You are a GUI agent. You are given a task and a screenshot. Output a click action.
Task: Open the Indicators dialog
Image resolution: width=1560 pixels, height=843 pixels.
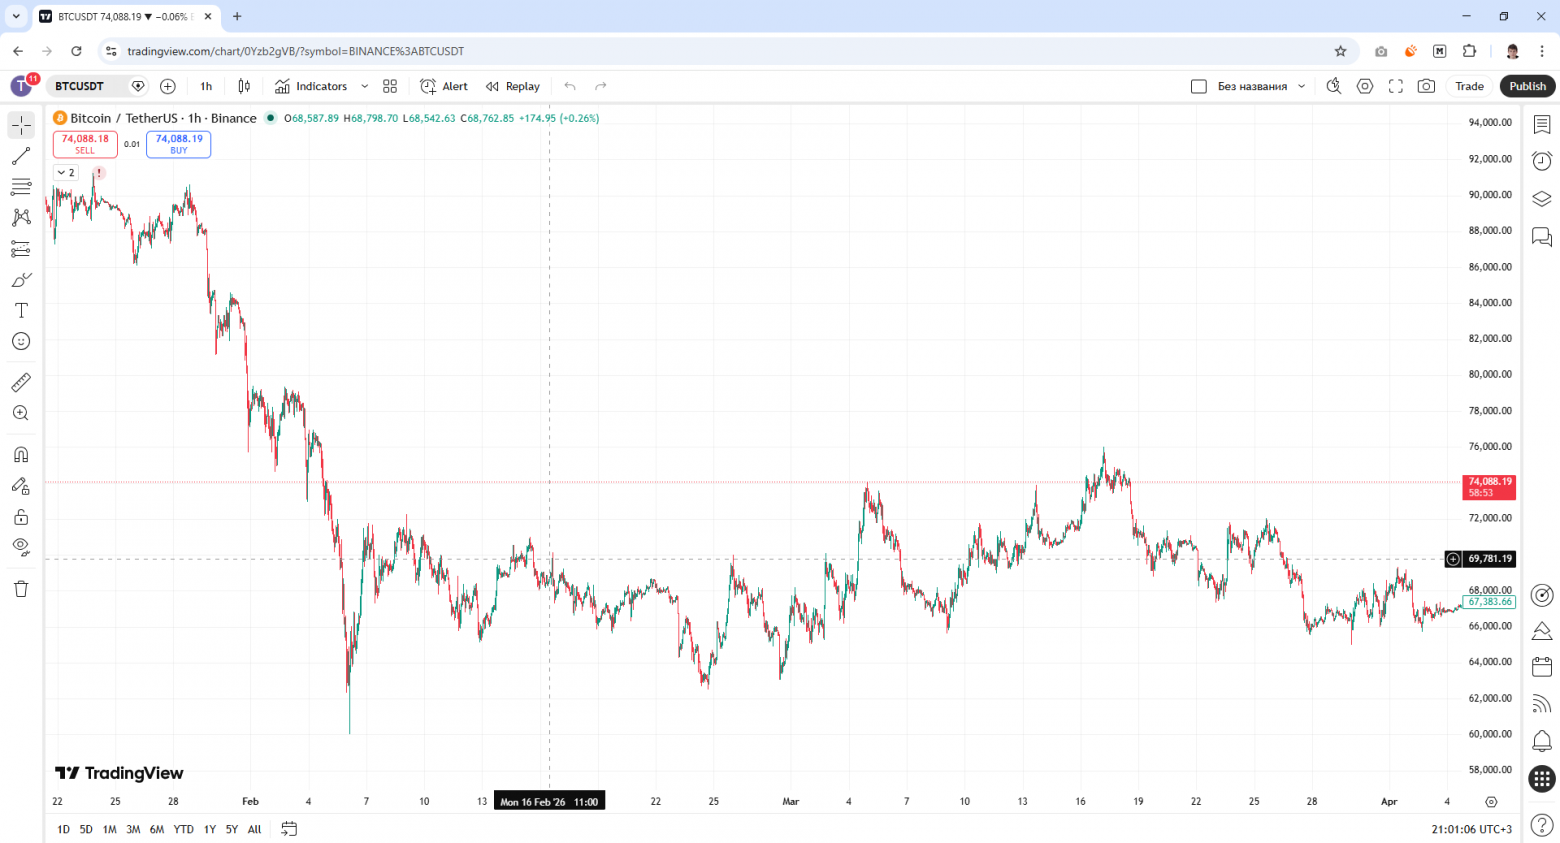tap(311, 86)
